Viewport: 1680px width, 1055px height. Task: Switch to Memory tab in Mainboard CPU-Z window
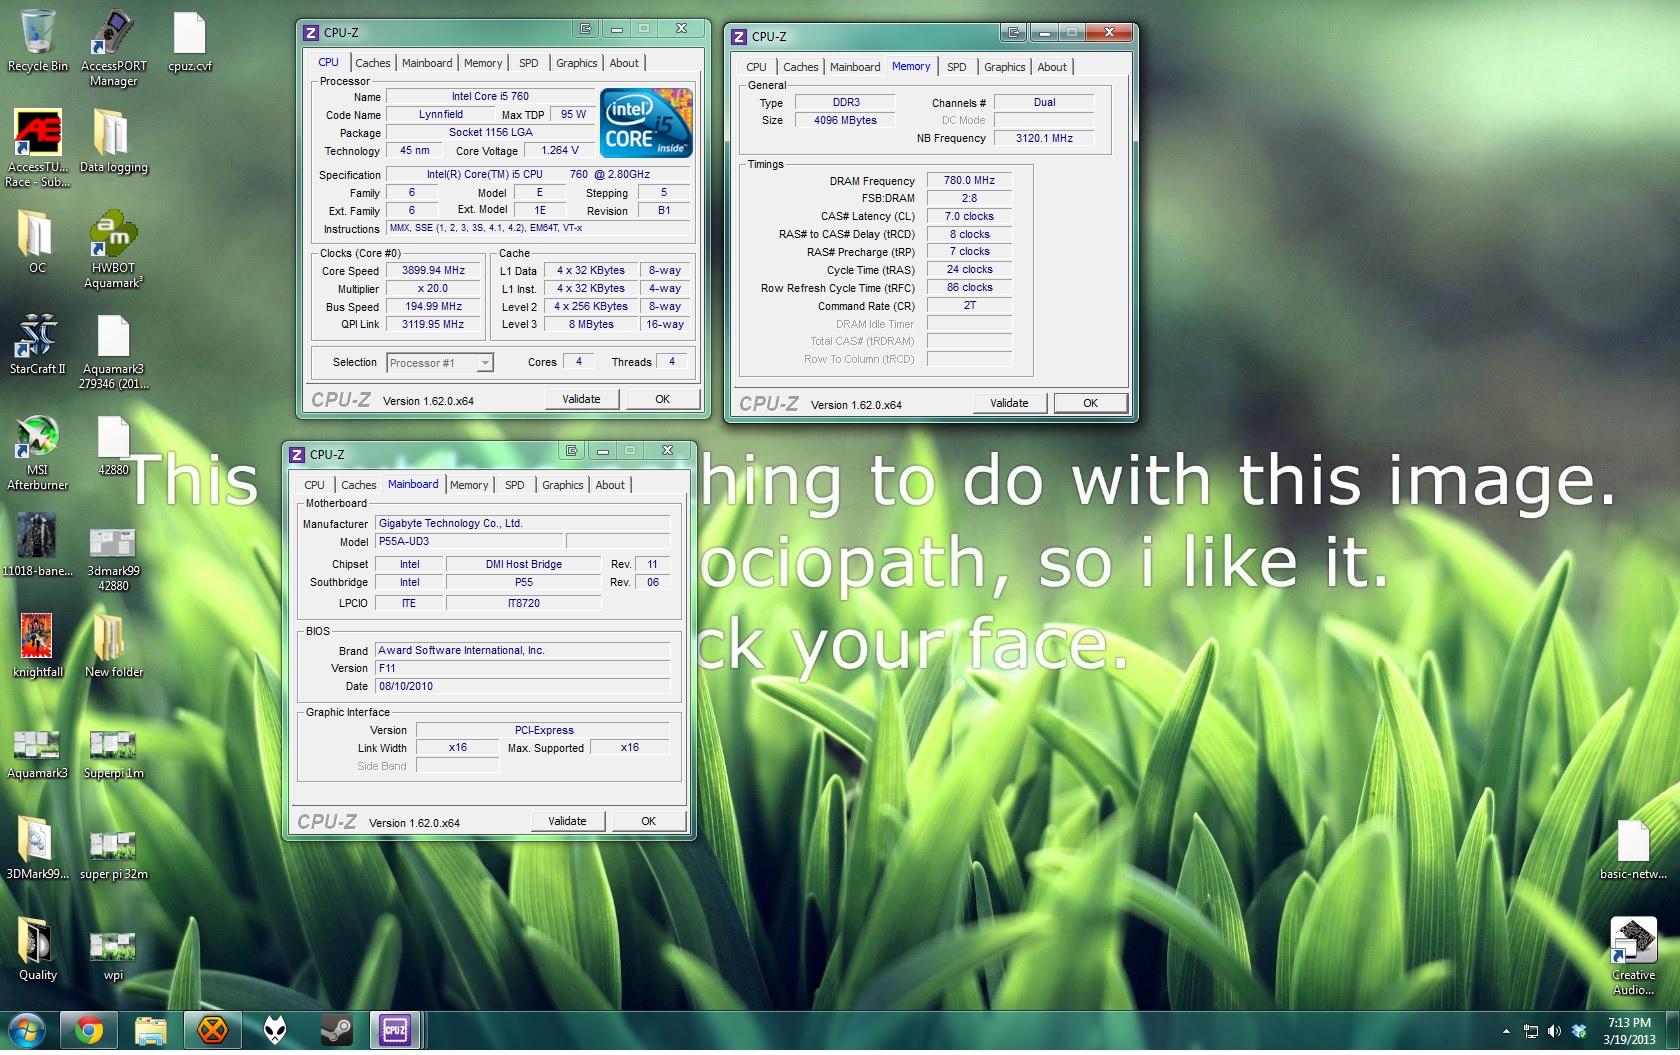click(469, 485)
